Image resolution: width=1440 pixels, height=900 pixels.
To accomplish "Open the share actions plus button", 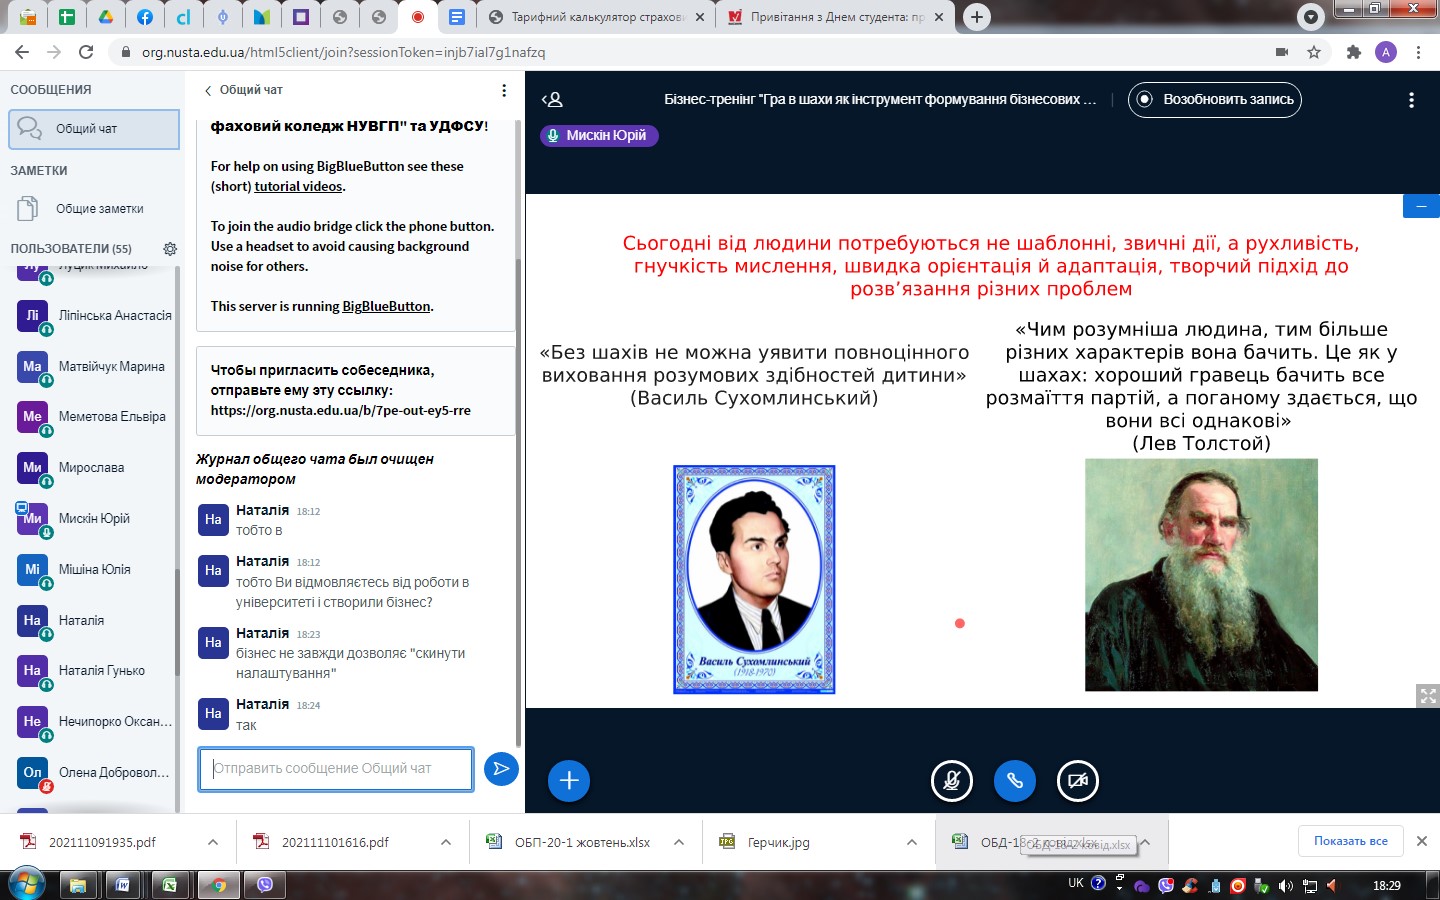I will point(569,781).
